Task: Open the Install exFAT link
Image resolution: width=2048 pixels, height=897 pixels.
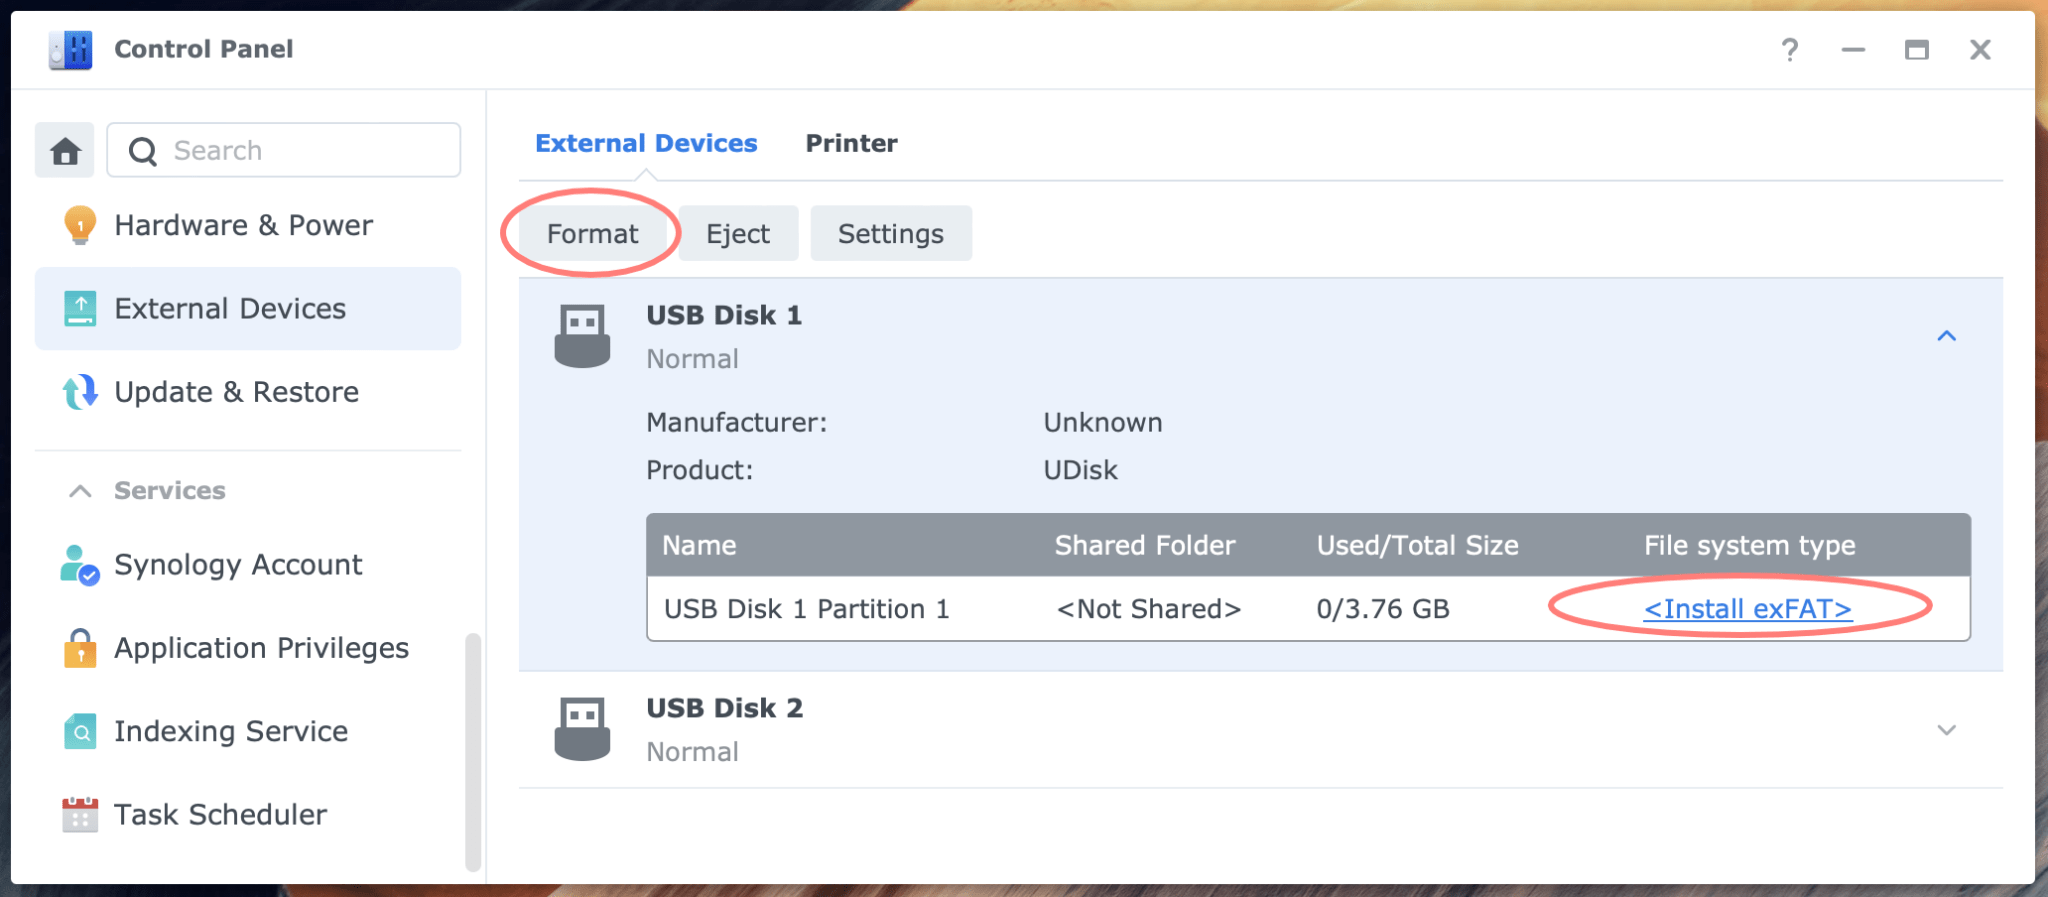Action: pyautogui.click(x=1747, y=609)
